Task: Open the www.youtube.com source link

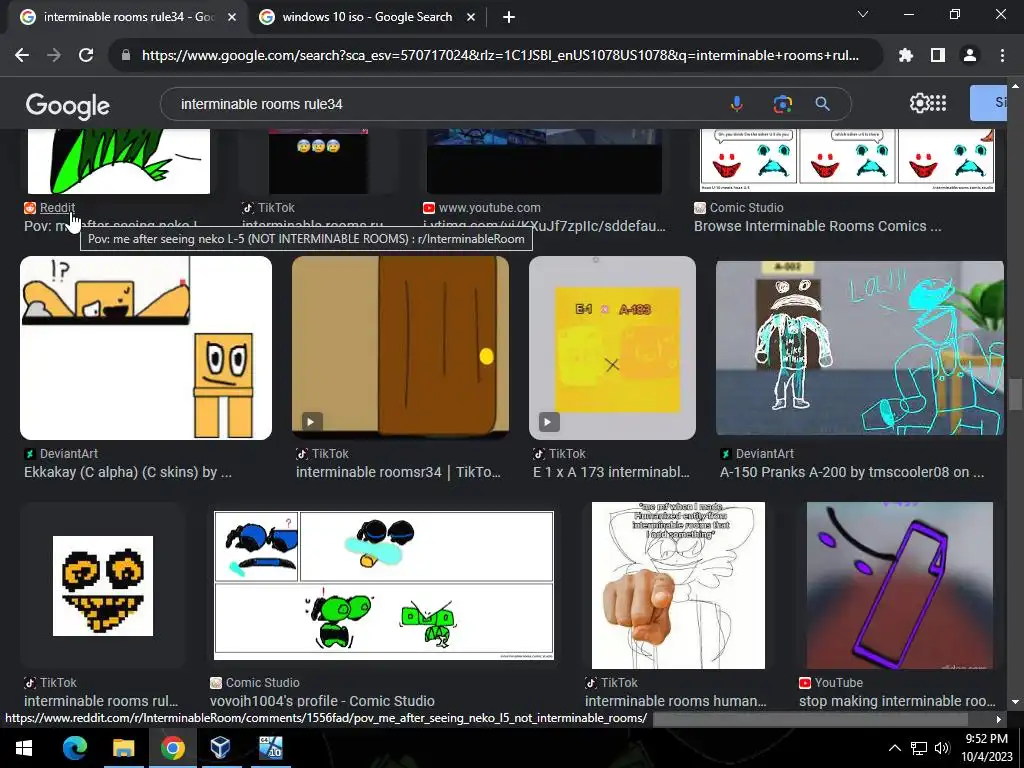Action: coord(489,208)
